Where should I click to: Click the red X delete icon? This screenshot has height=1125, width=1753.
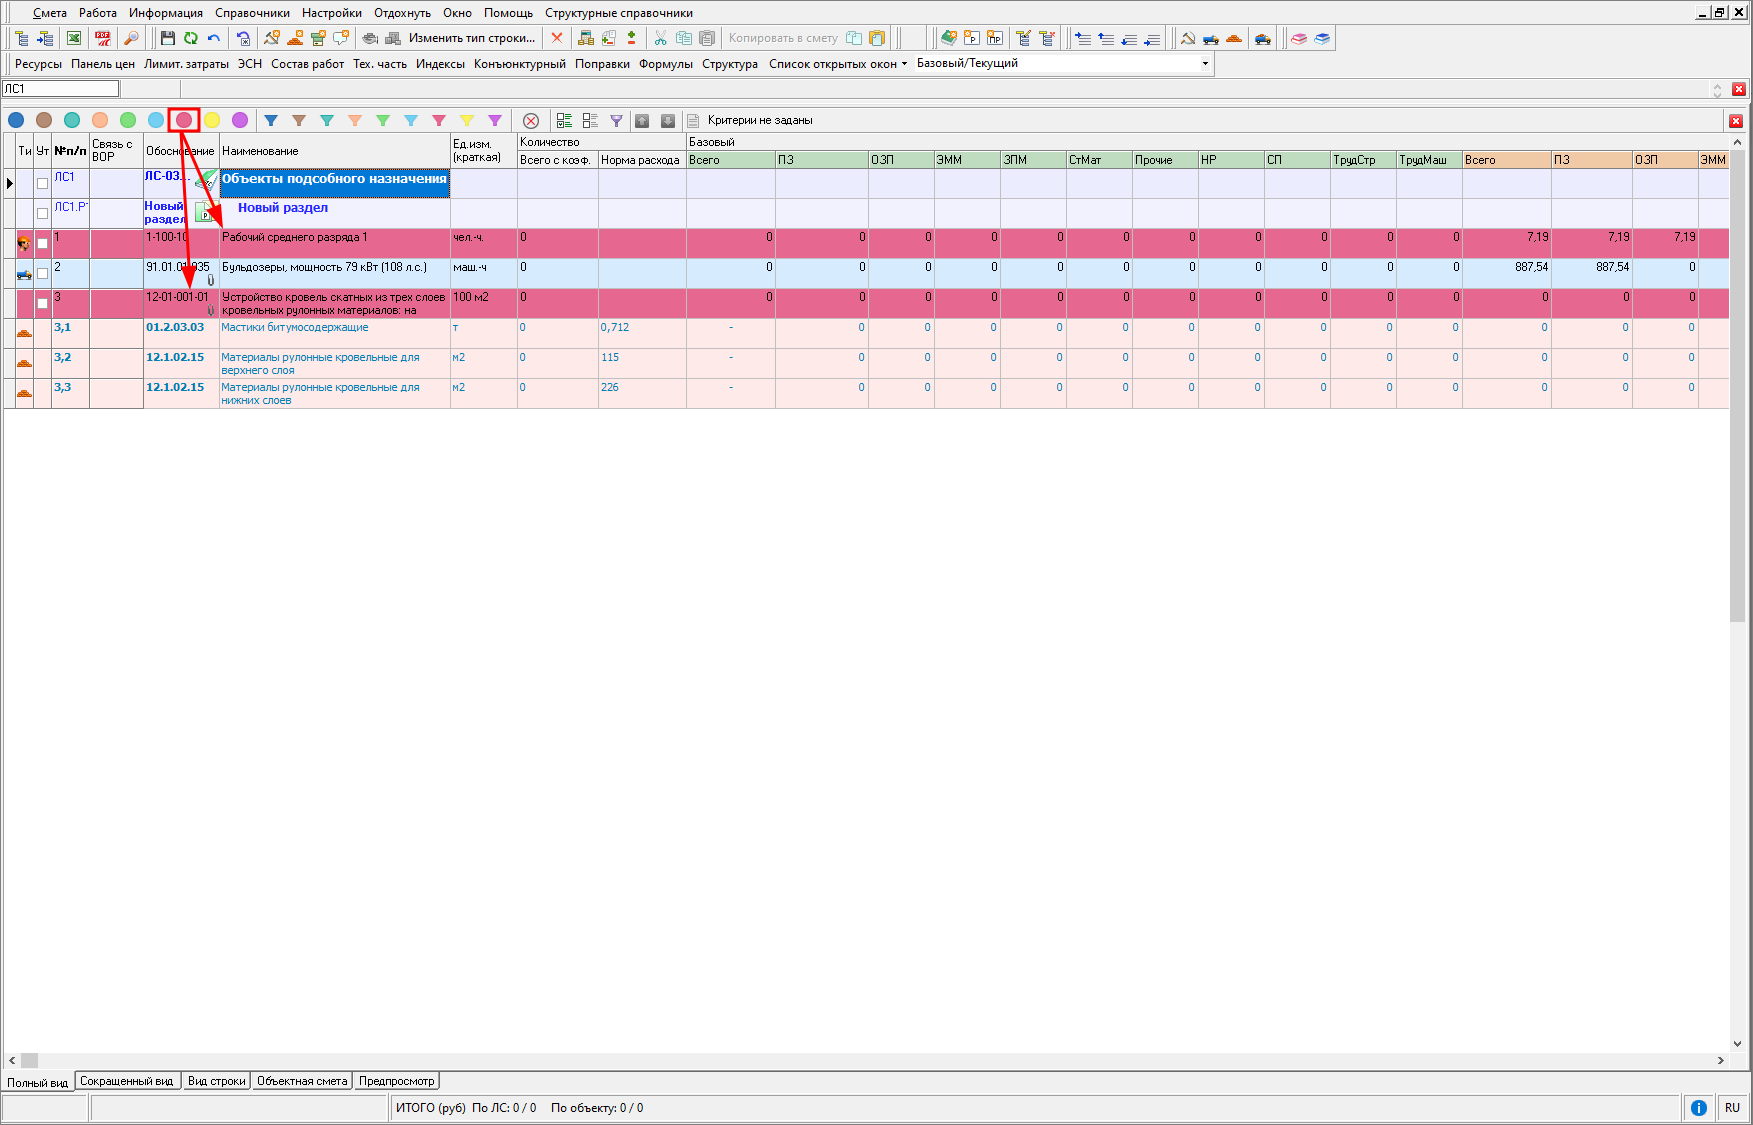tap(557, 38)
